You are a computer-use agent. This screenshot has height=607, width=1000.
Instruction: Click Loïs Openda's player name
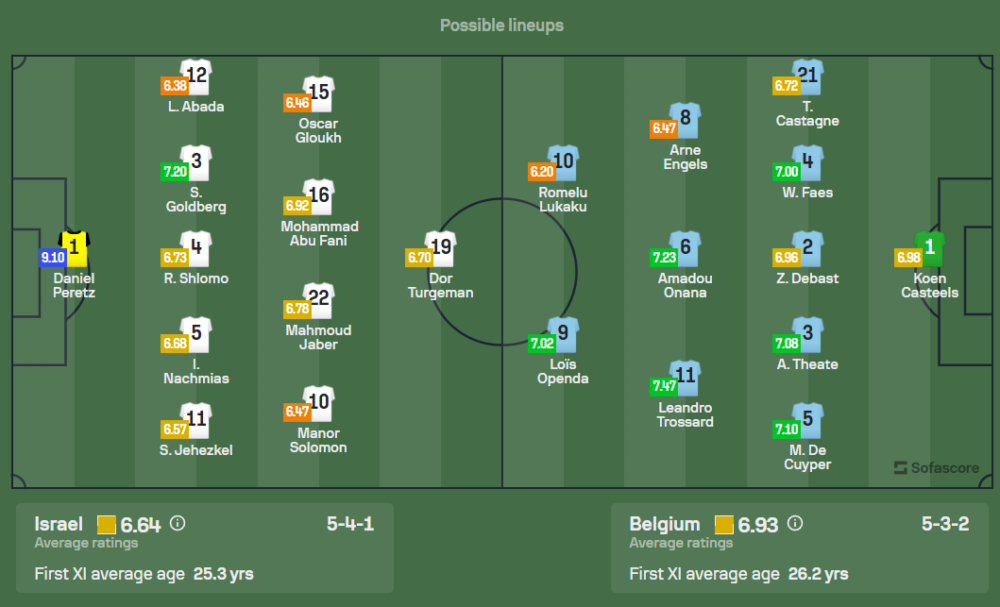pyautogui.click(x=563, y=371)
